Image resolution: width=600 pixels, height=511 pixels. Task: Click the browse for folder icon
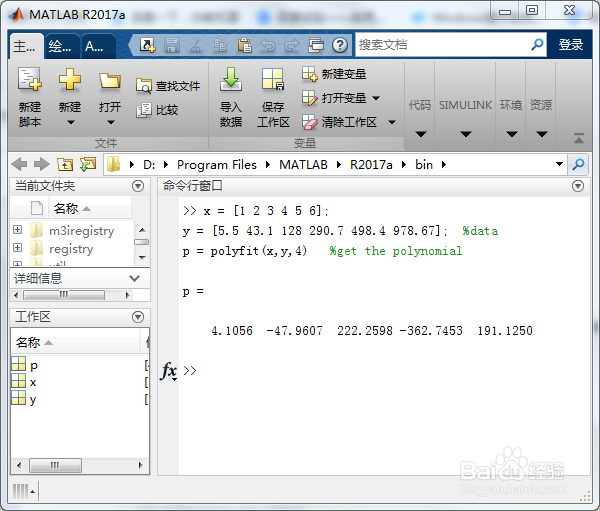point(88,164)
